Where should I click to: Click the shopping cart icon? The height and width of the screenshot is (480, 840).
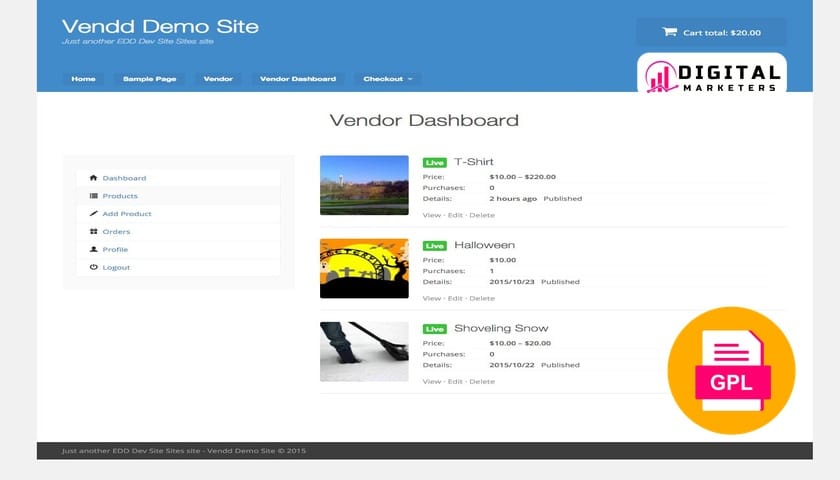tap(669, 32)
